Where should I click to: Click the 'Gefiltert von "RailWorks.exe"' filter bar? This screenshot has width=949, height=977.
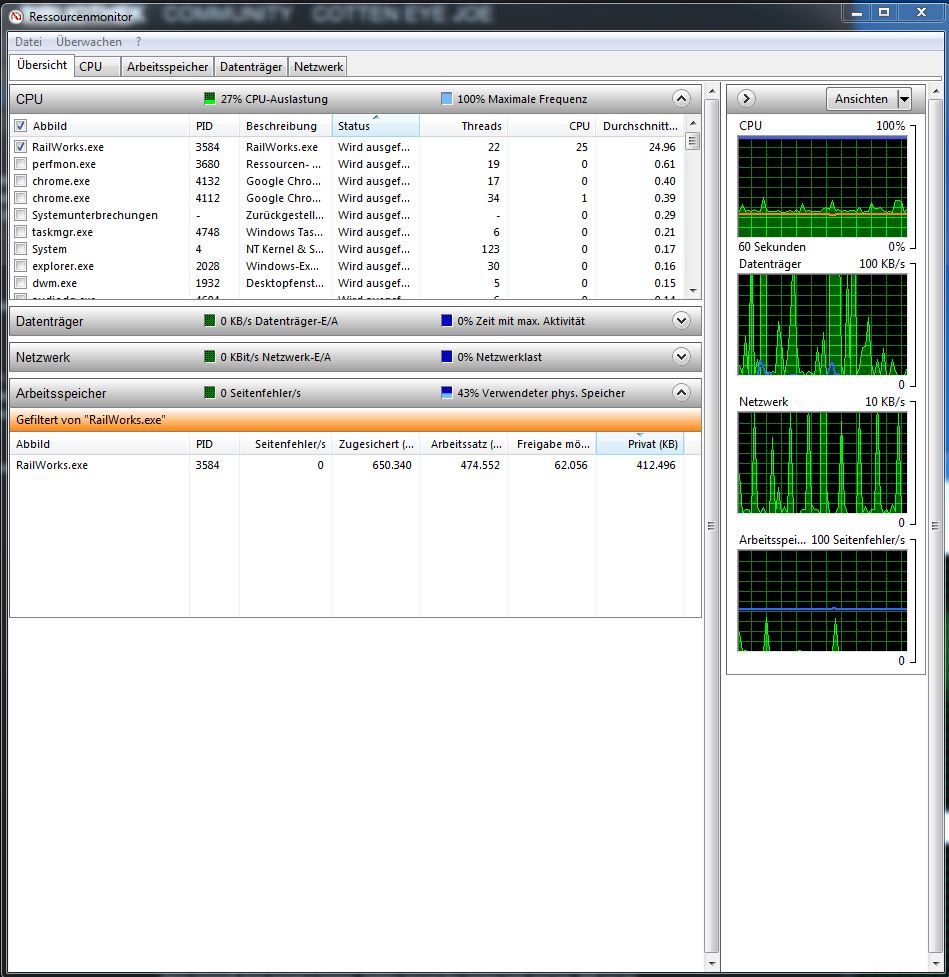click(x=355, y=420)
